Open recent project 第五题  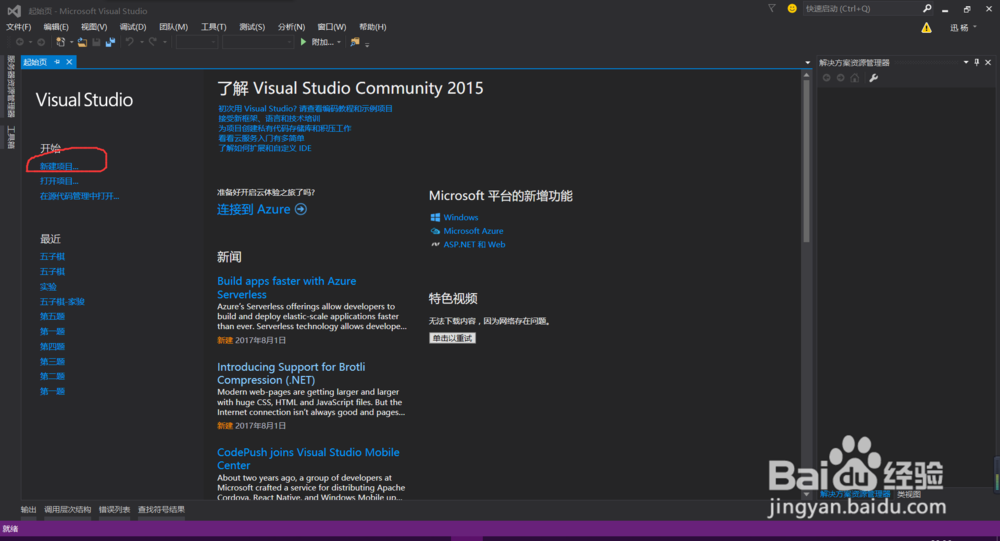(x=52, y=316)
